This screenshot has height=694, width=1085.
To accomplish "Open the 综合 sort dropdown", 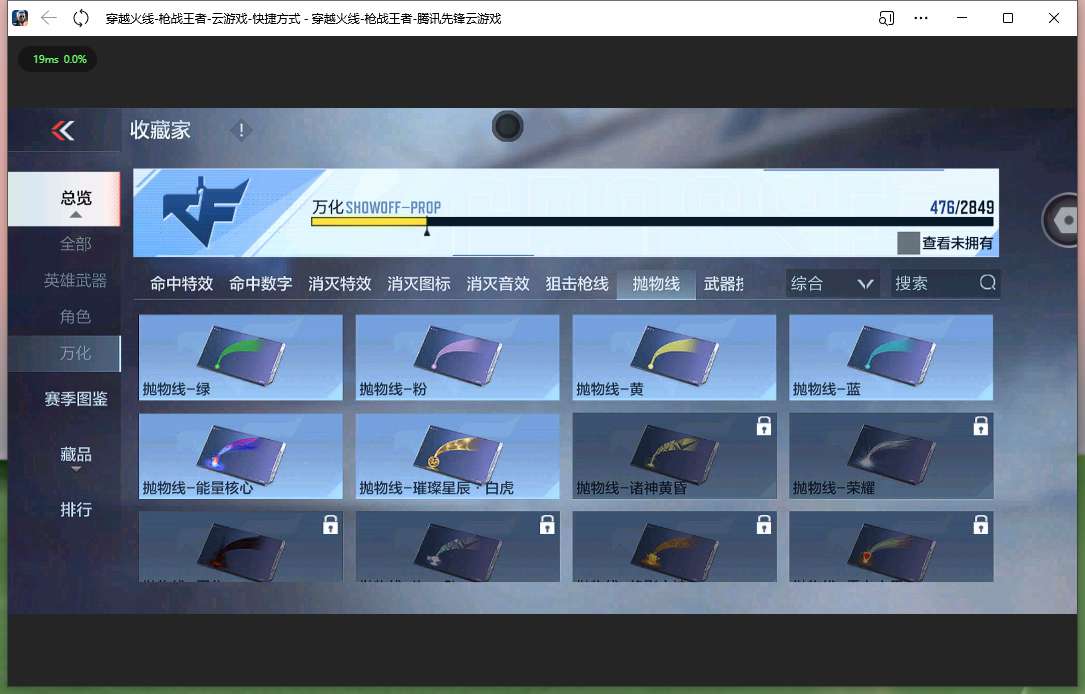I will click(832, 284).
